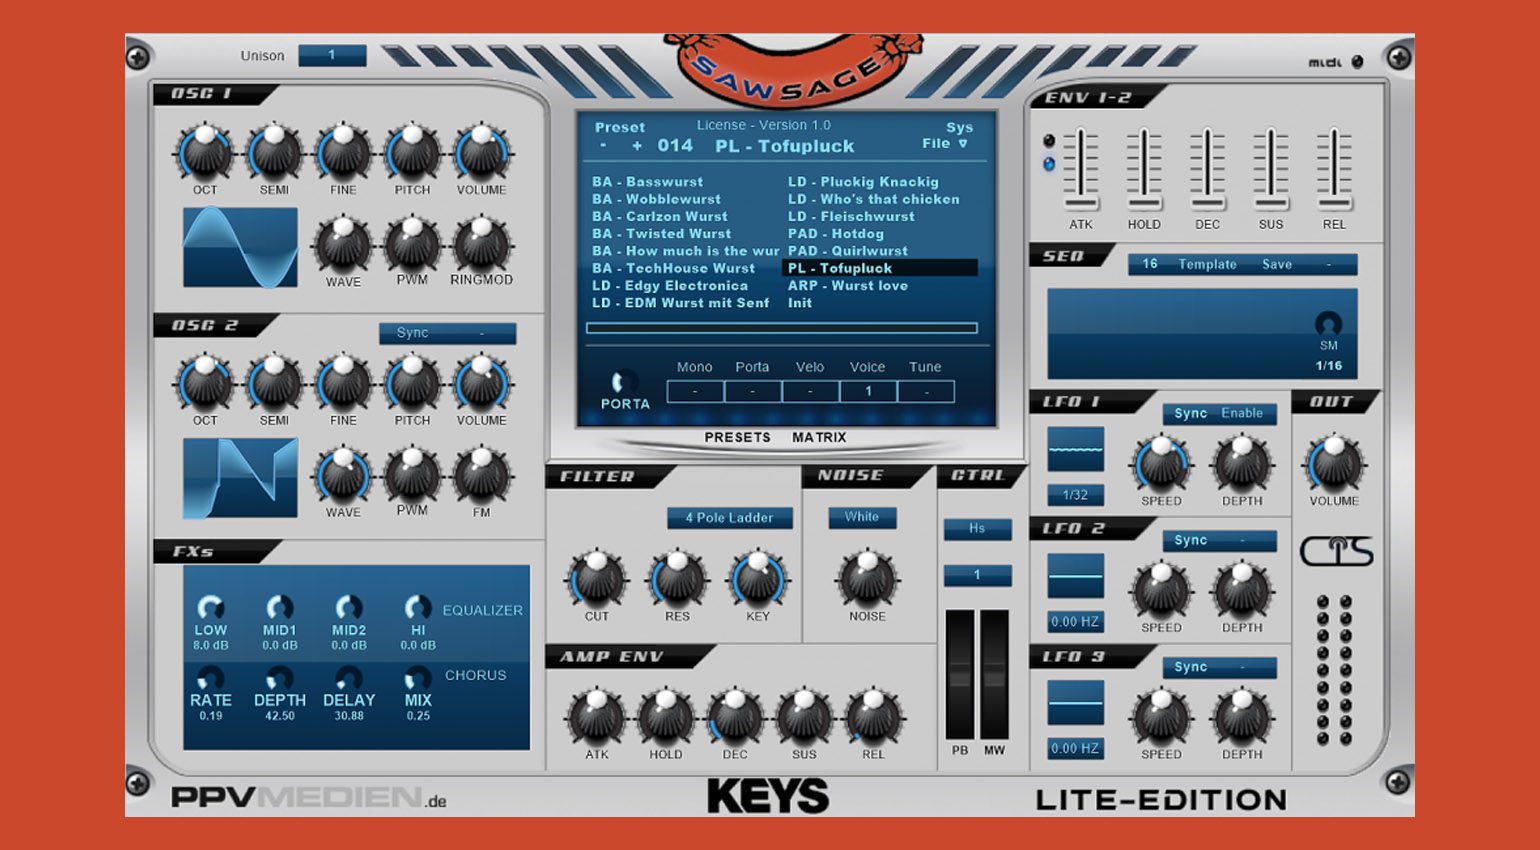Click the OSC 1 FINE knob
1540x850 pixels.
[343, 153]
